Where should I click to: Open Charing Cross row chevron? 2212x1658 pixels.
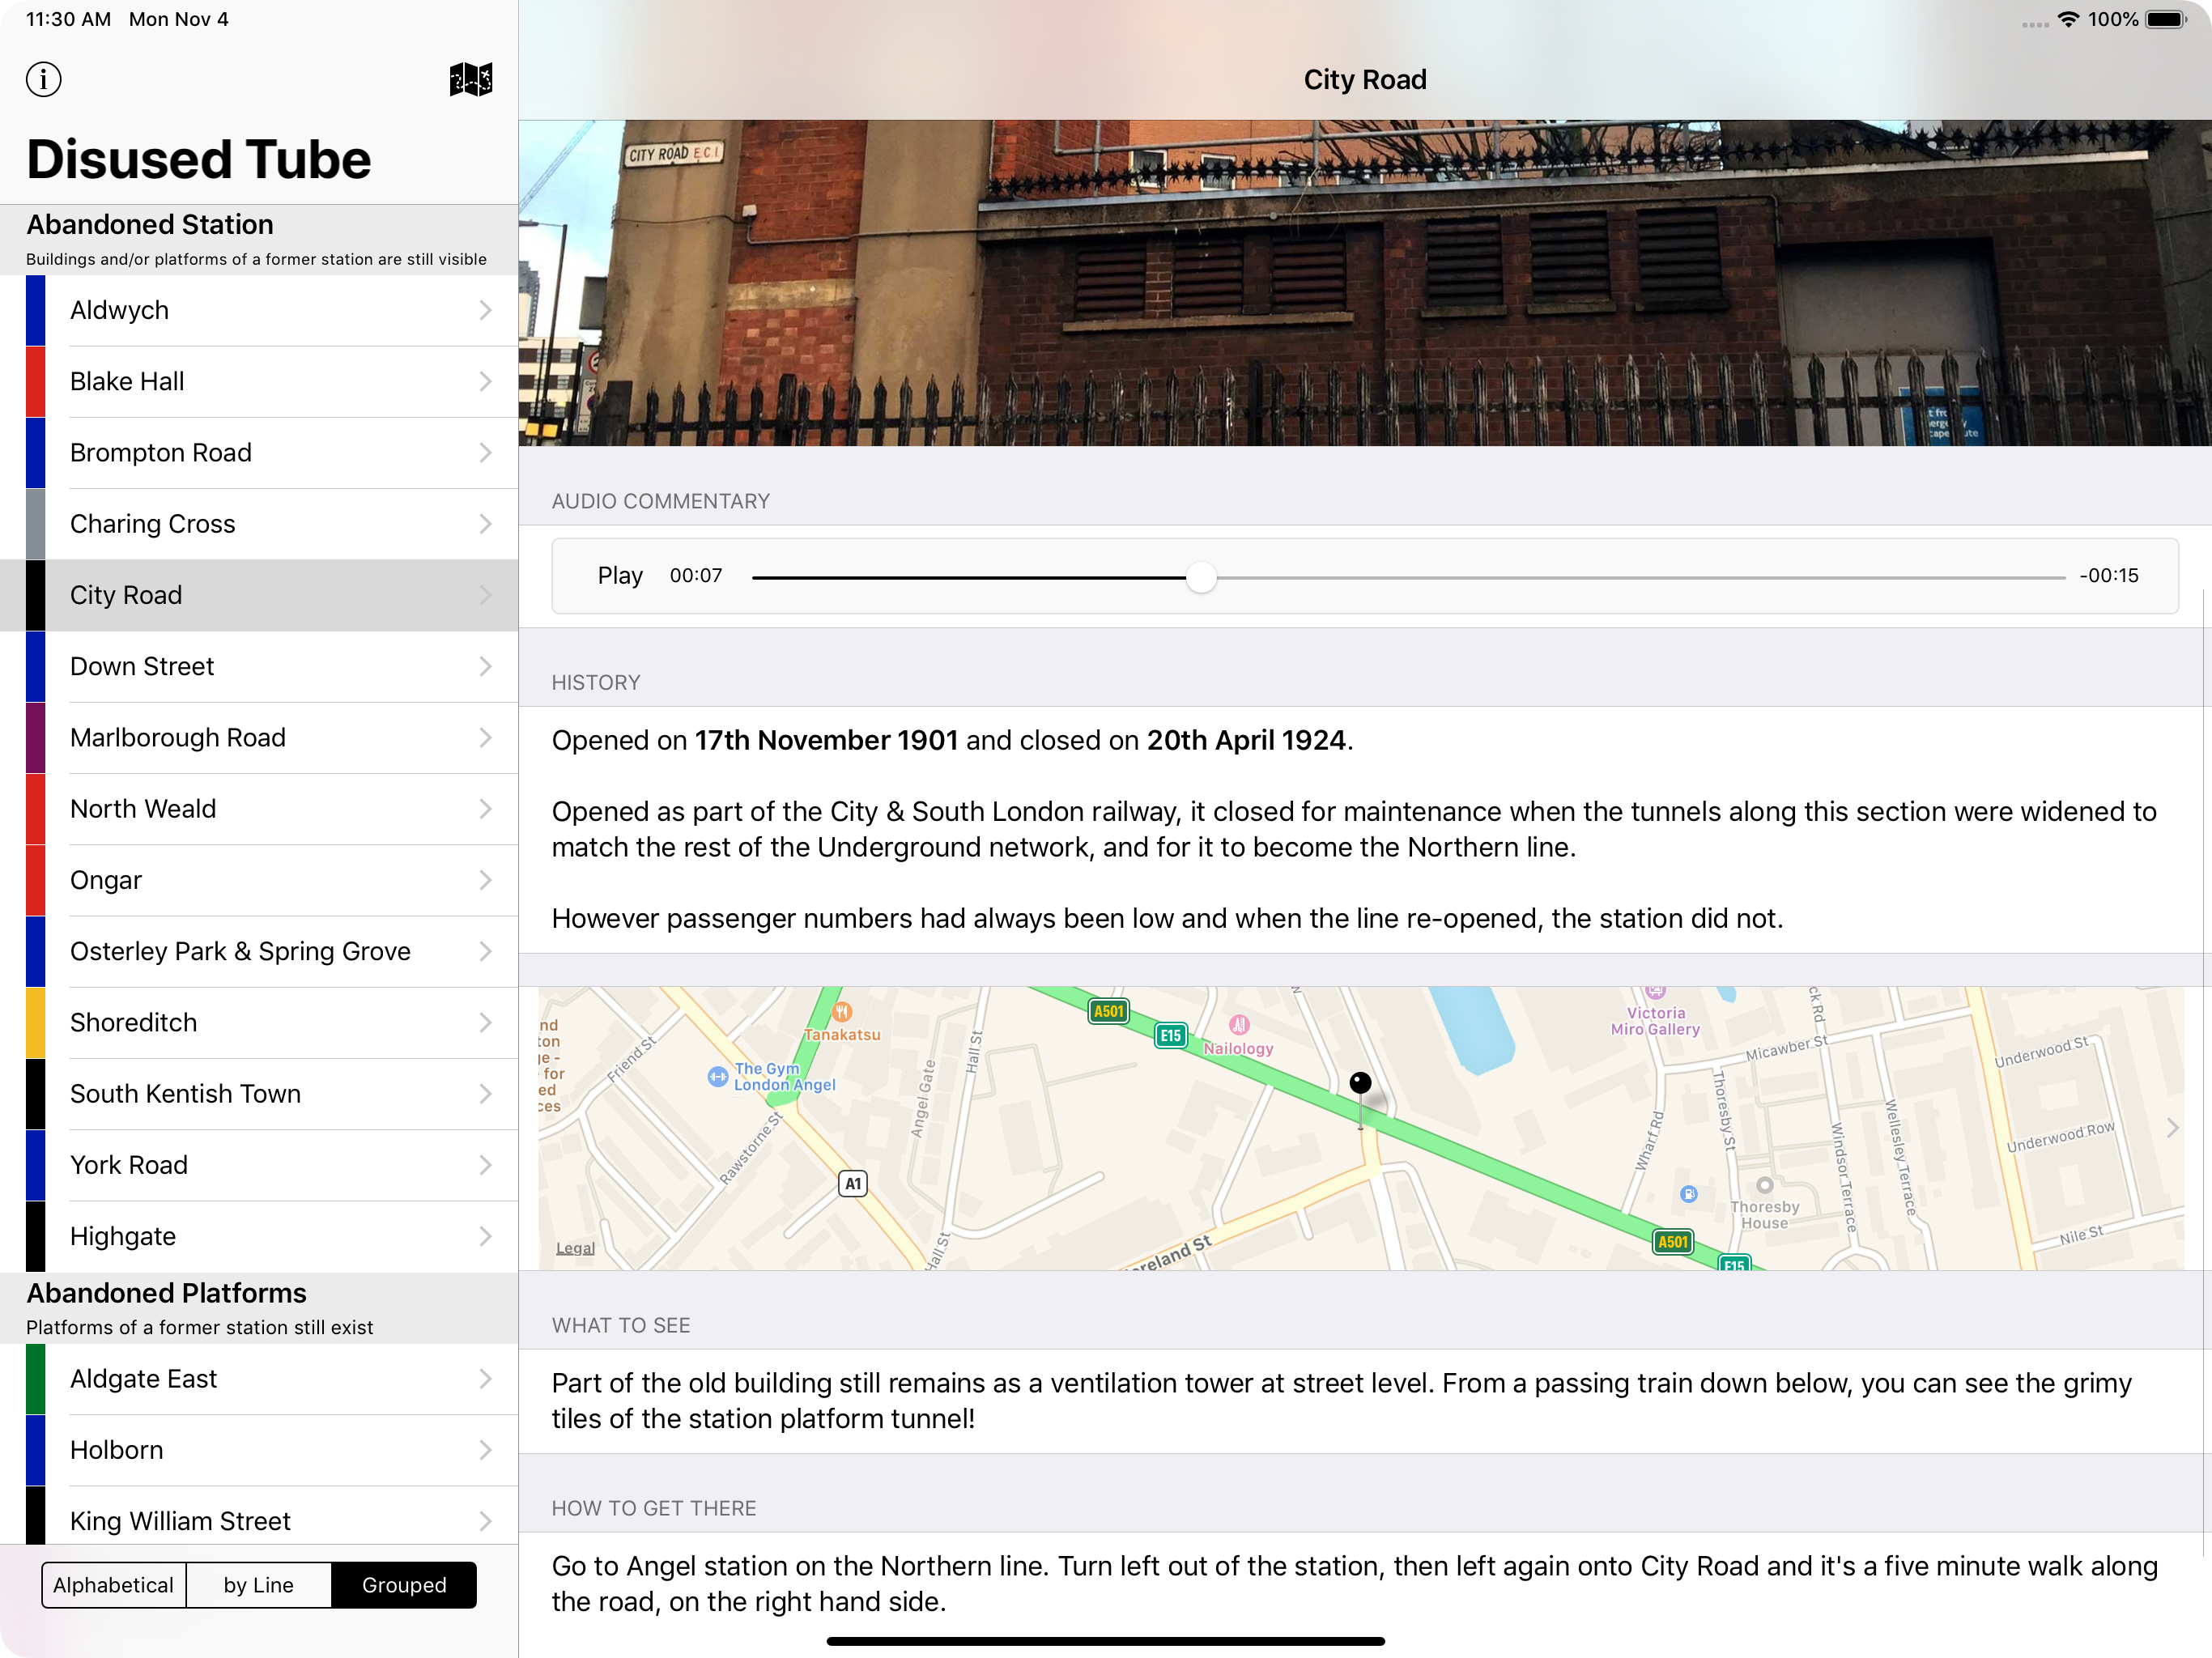[485, 524]
